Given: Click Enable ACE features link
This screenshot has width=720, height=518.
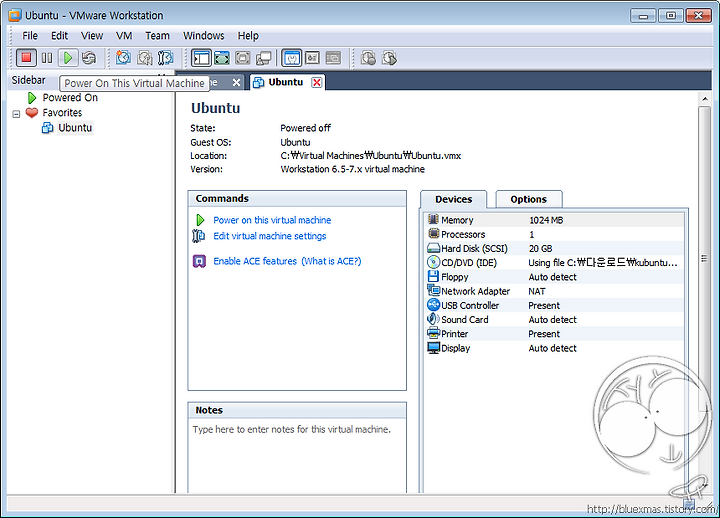Looking at the screenshot, I should 255,261.
